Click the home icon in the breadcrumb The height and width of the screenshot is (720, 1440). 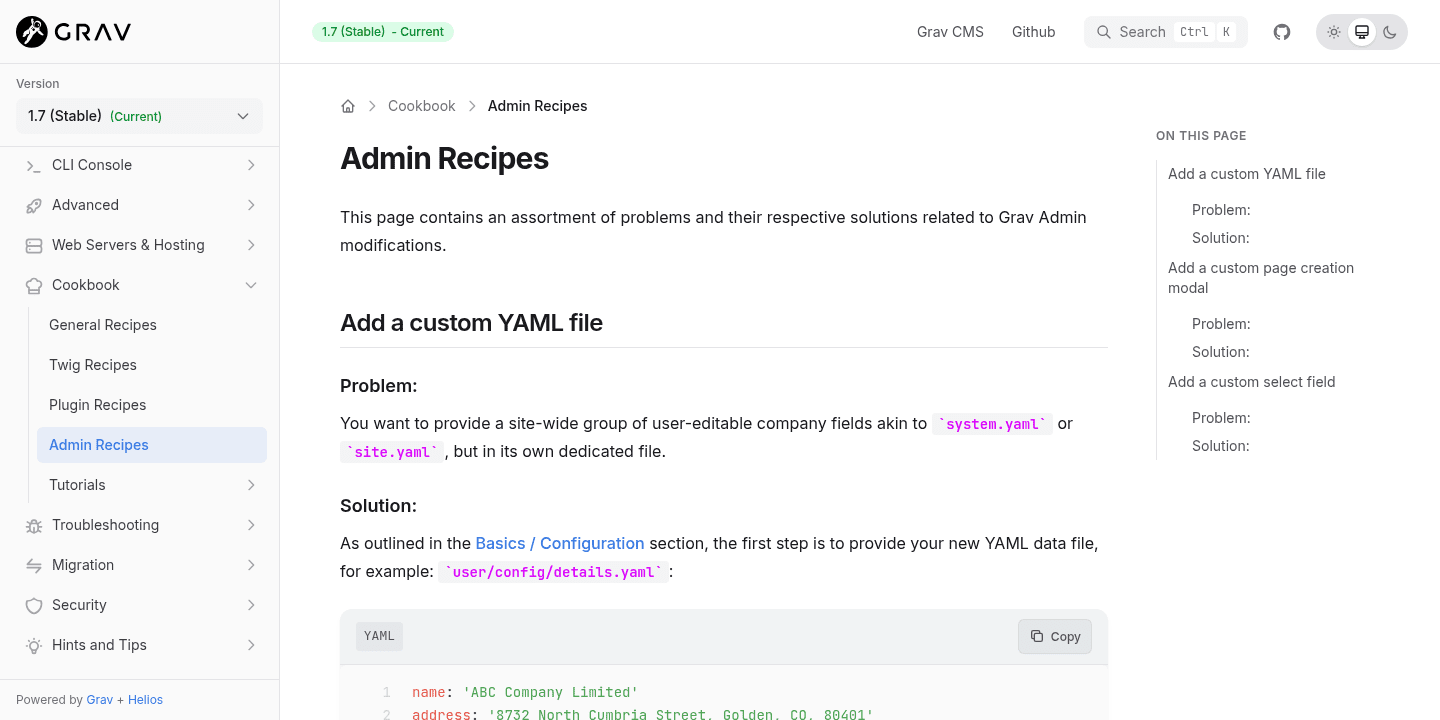click(x=347, y=105)
